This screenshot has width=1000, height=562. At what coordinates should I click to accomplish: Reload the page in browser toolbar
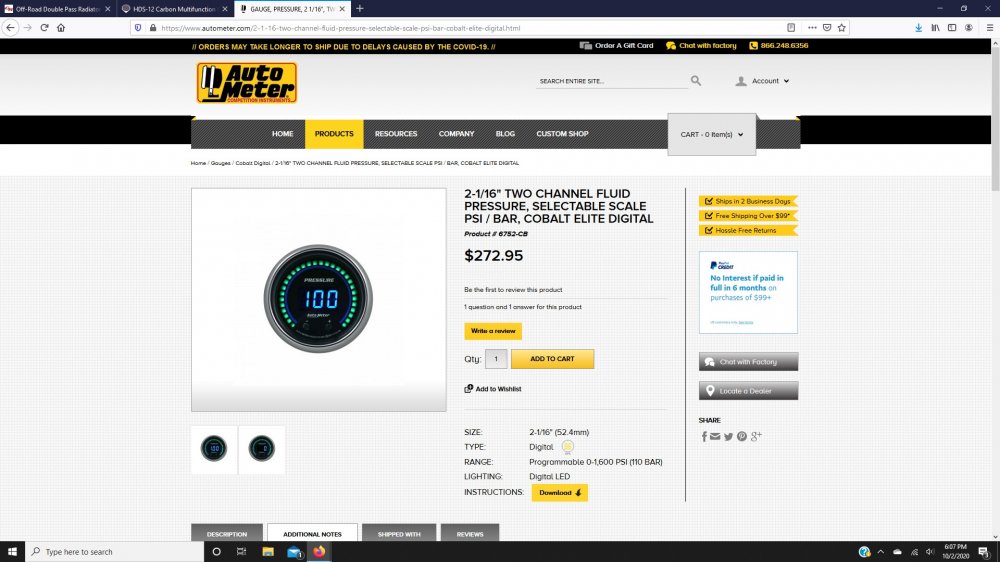tap(44, 28)
